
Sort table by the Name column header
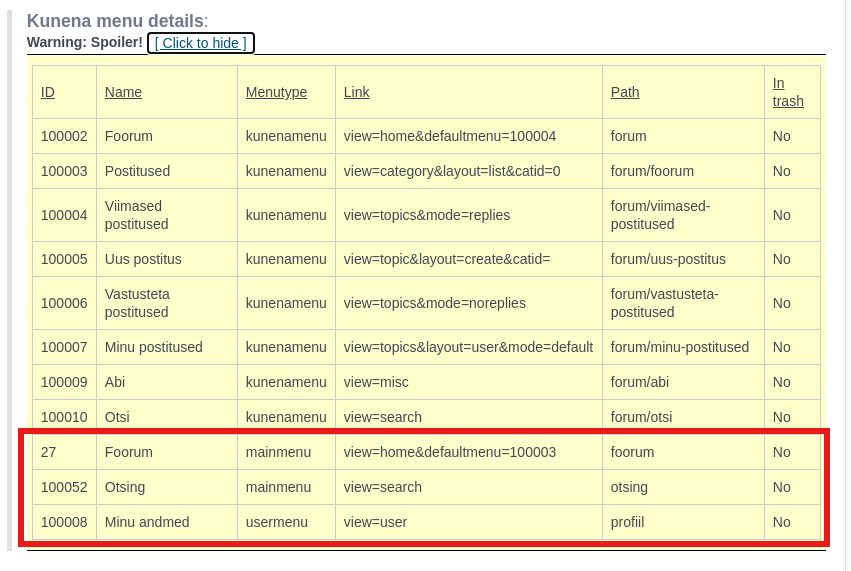[x=123, y=92]
